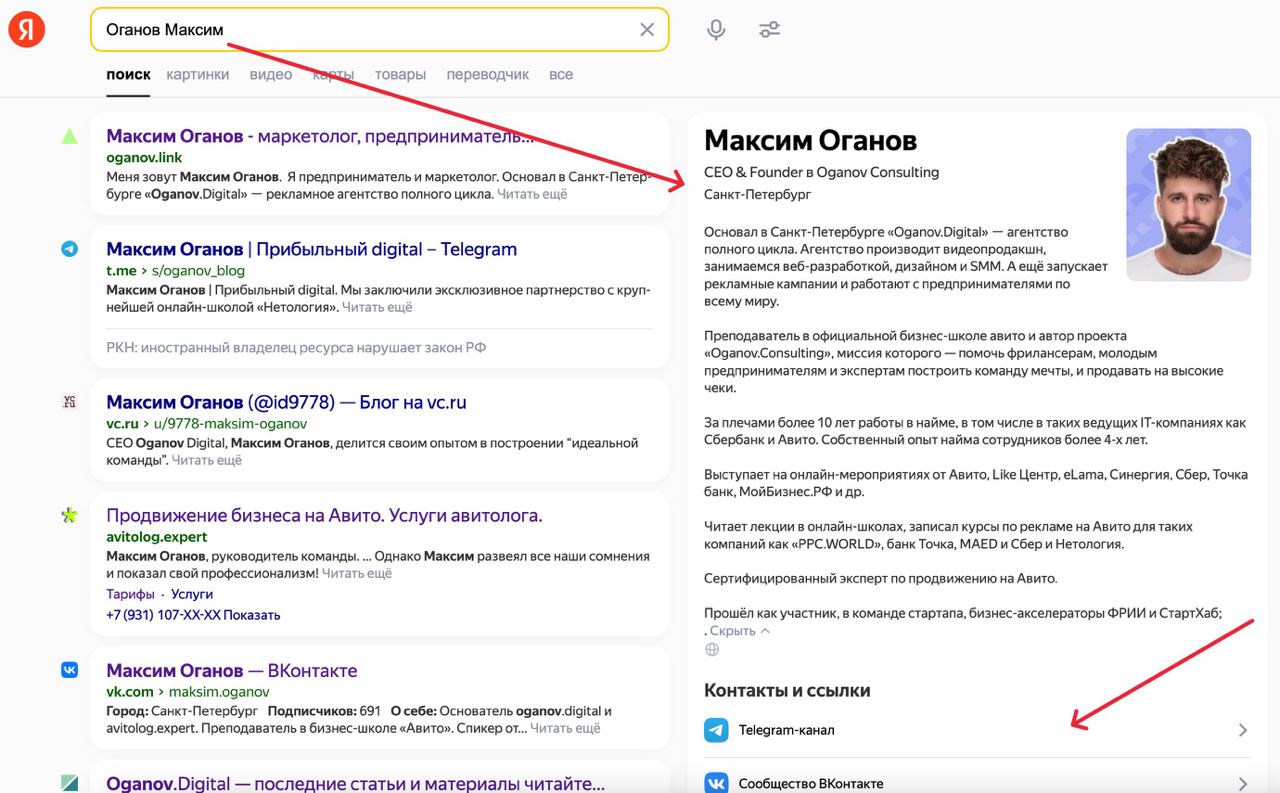1280x793 pixels.
Task: Open result Блог на vc.ru
Action: (x=286, y=402)
